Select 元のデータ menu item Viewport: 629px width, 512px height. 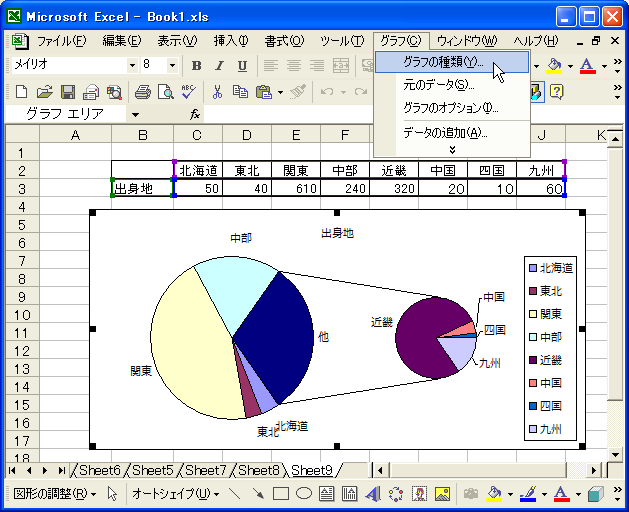pos(452,85)
